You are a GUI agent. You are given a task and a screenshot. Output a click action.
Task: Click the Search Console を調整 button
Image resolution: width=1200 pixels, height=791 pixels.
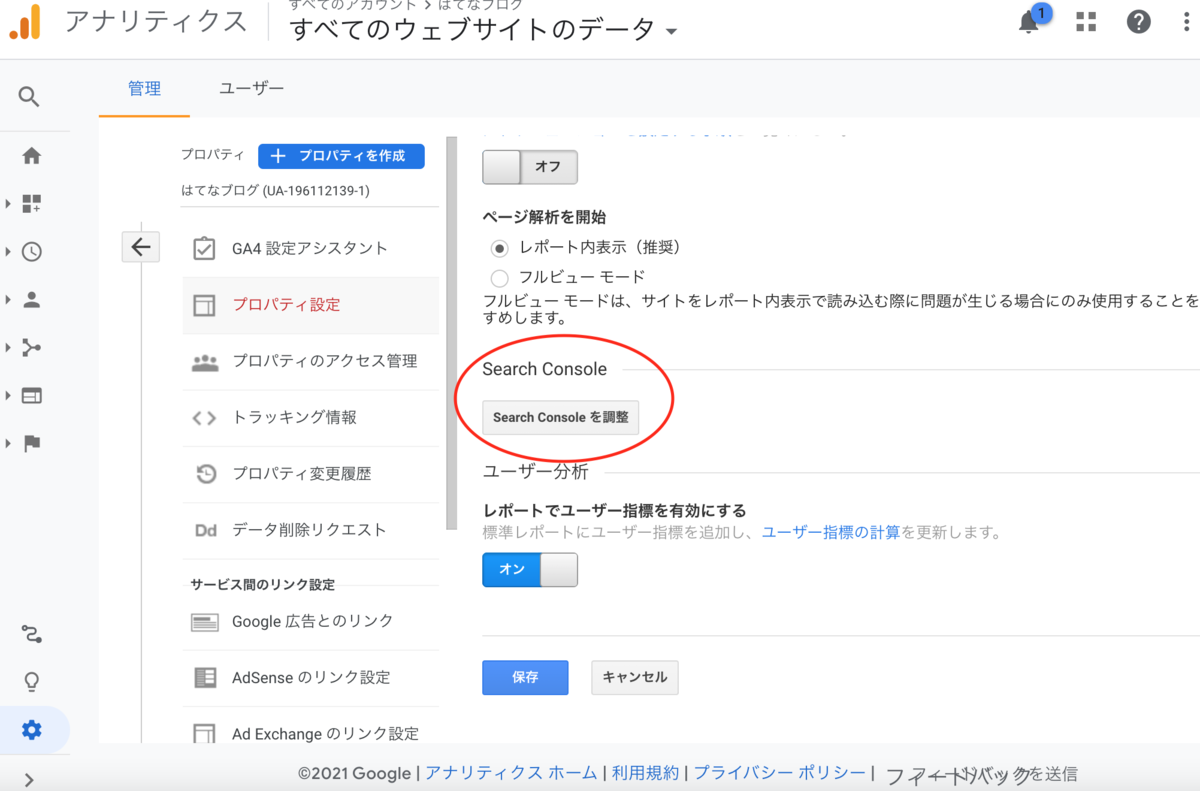click(560, 417)
